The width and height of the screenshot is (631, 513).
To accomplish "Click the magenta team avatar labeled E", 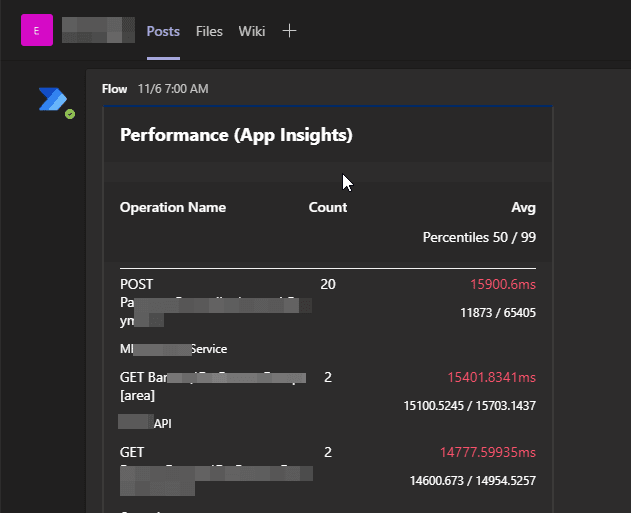I will point(37,31).
